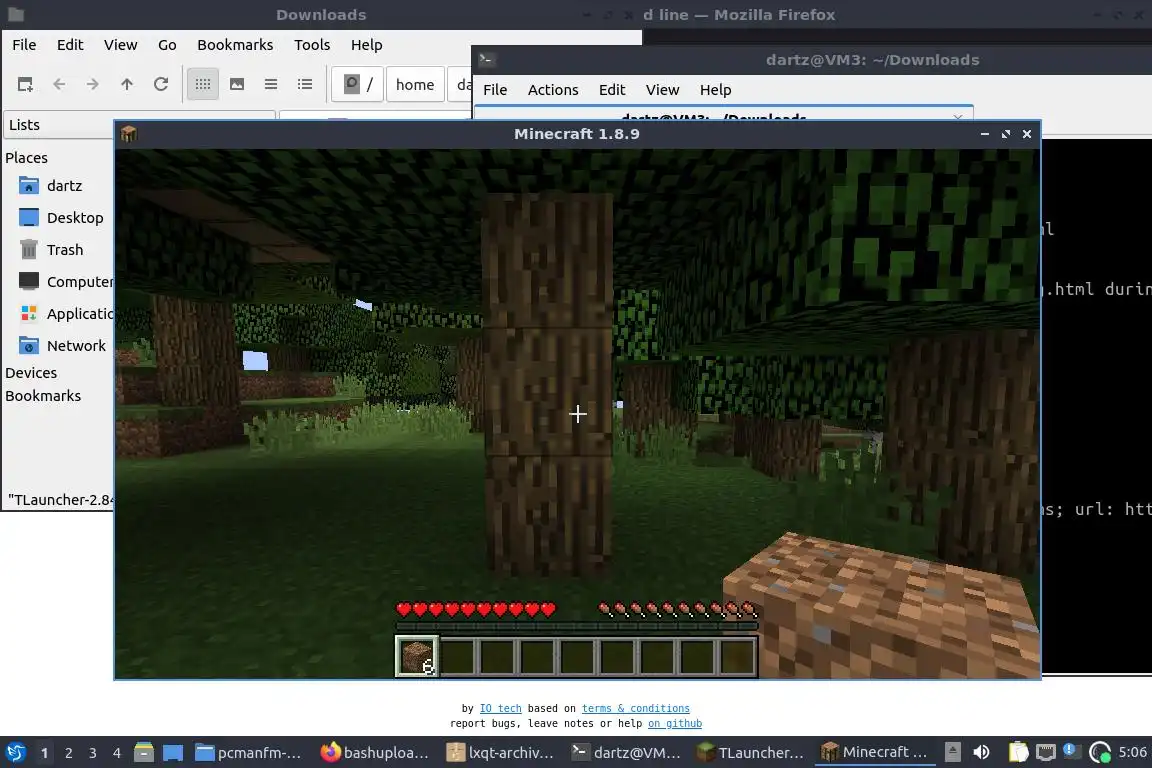Launch file manager from taskbar quicklaunch
Image resolution: width=1152 pixels, height=768 pixels.
(144, 753)
